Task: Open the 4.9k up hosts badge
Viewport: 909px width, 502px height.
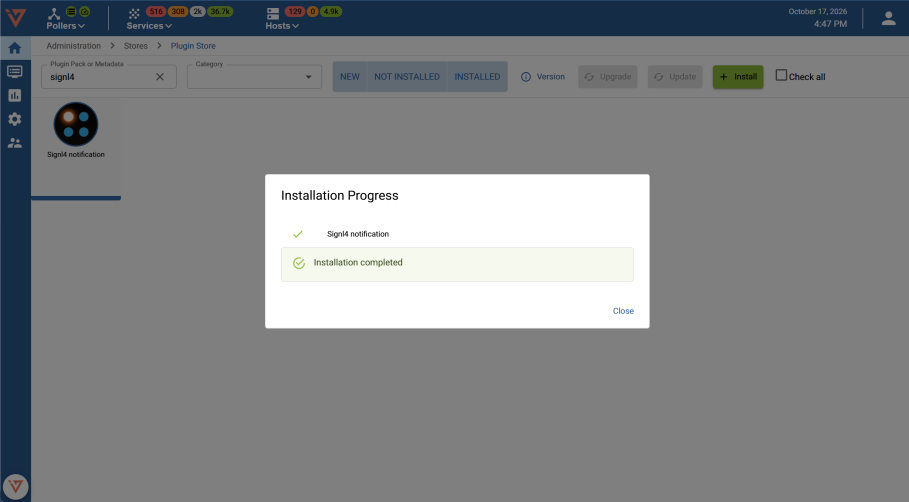Action: (x=331, y=12)
